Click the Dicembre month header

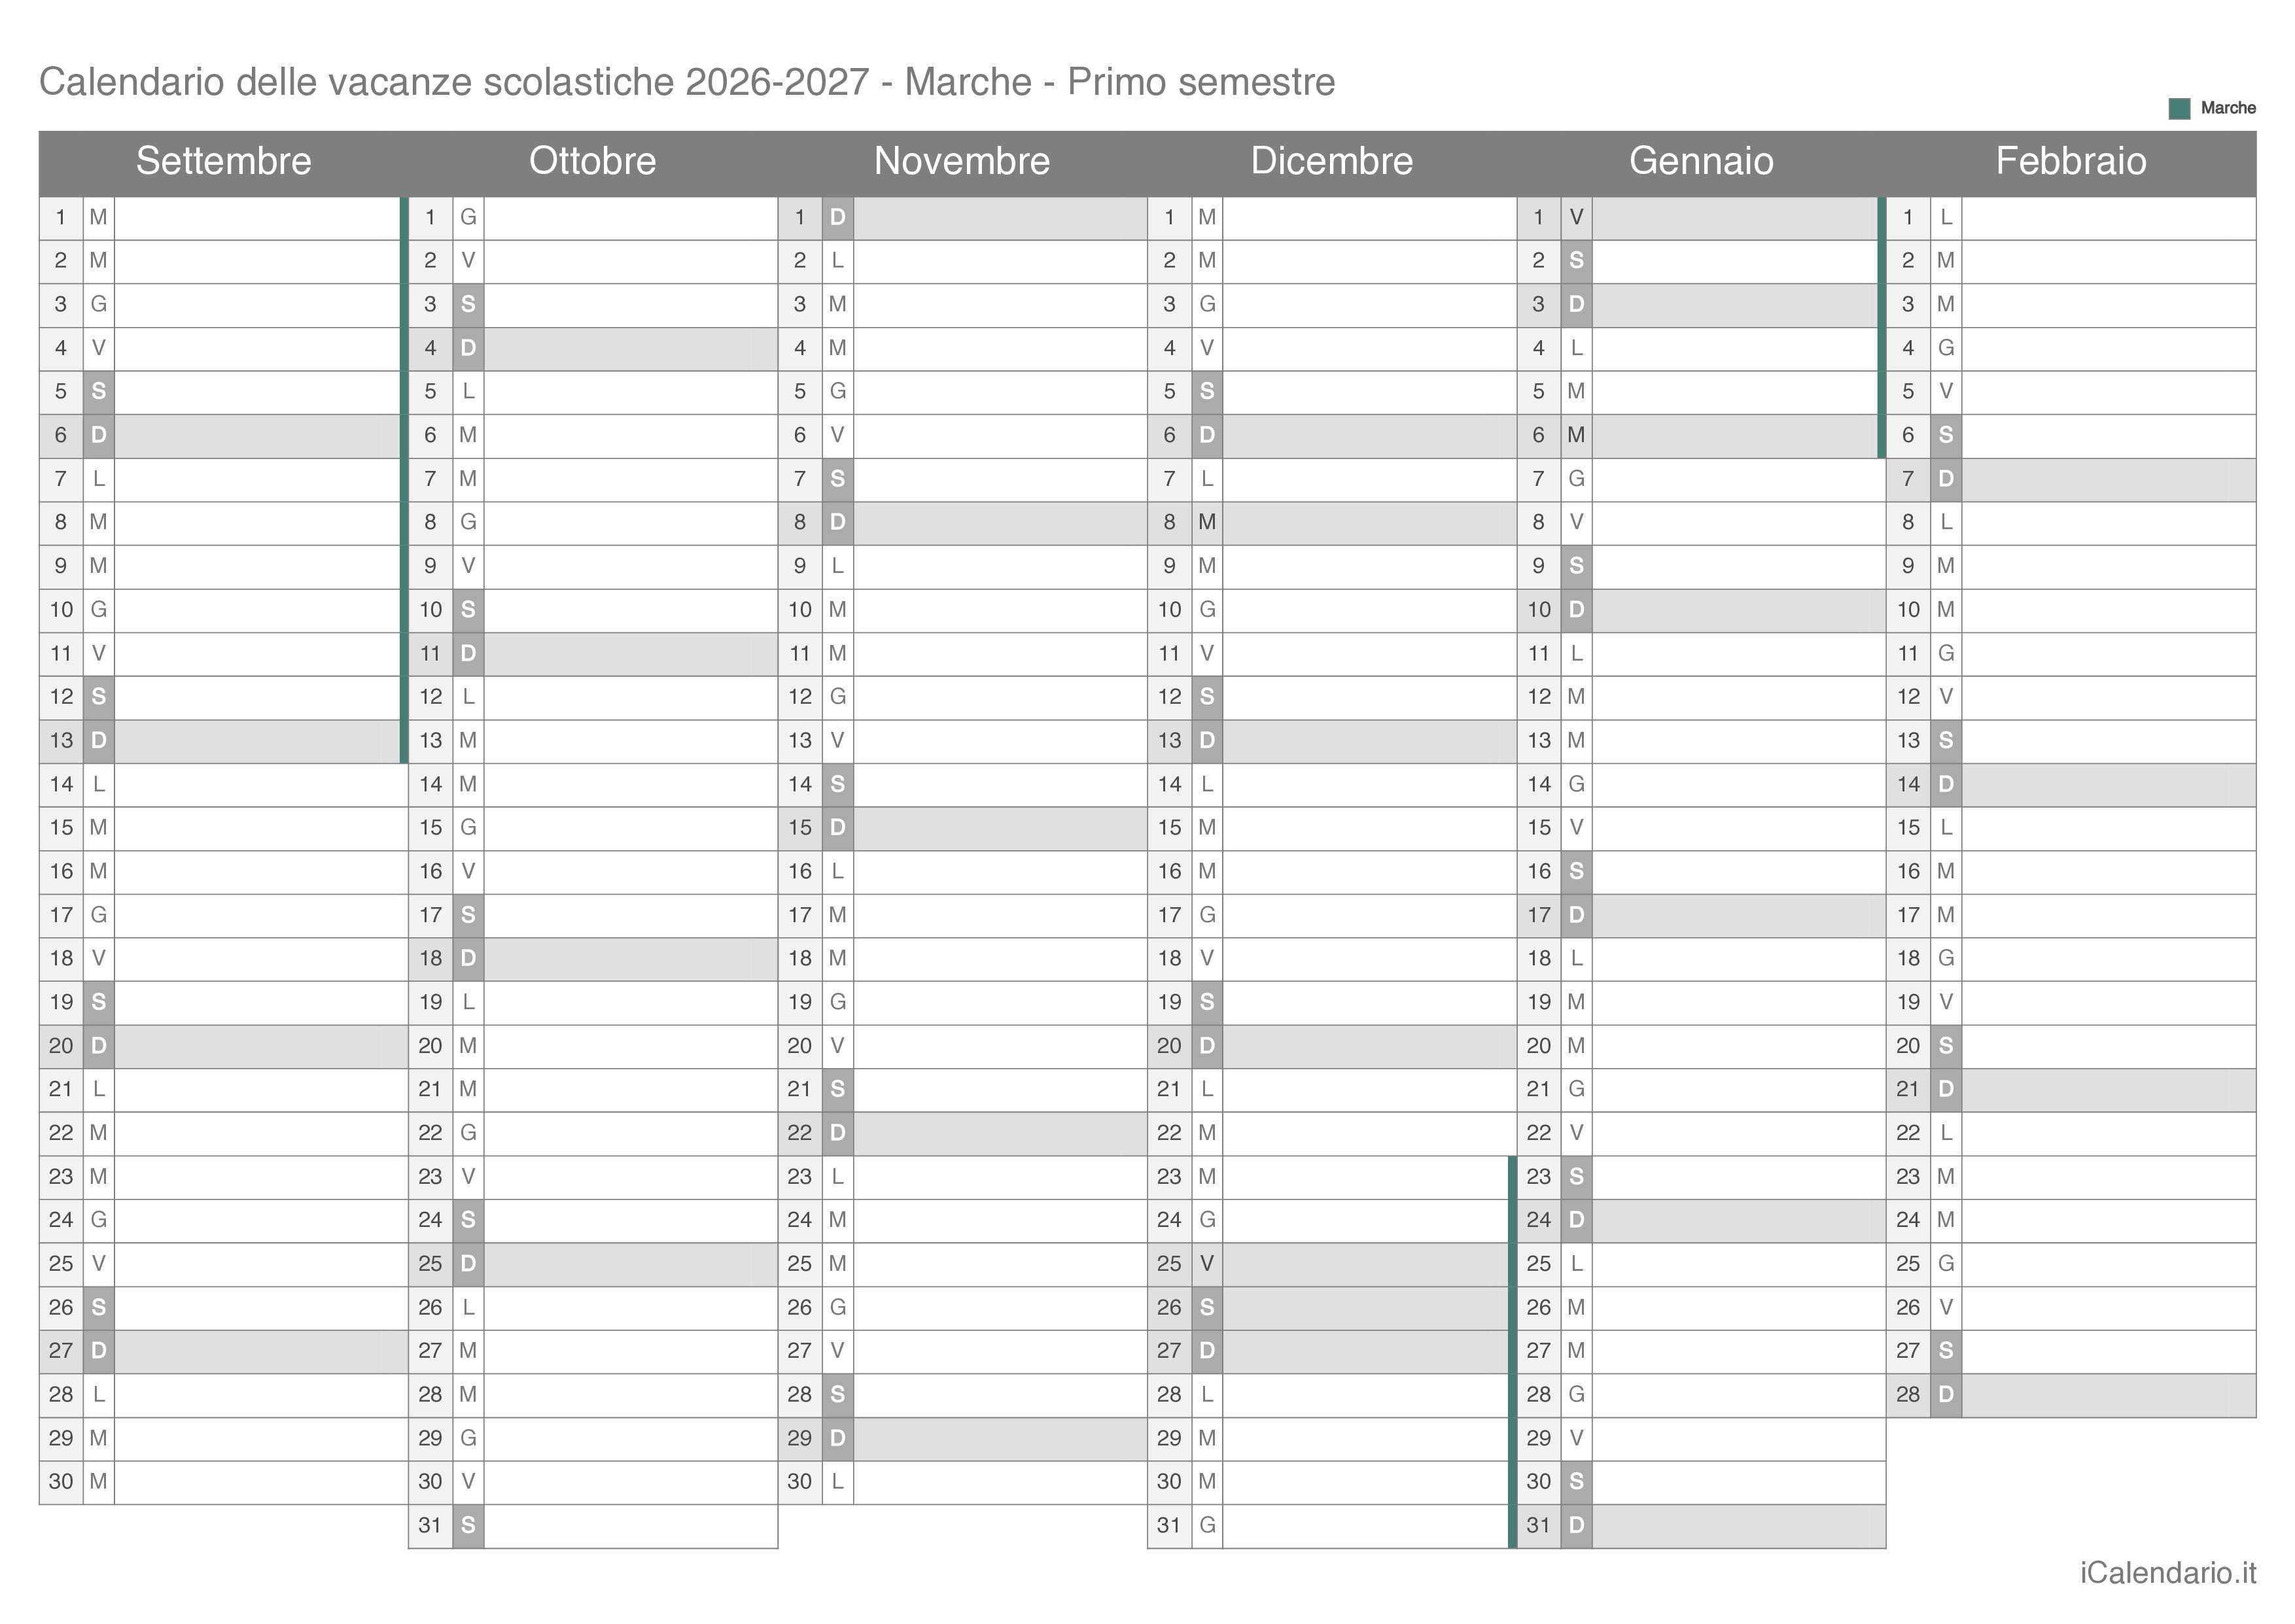(1332, 161)
